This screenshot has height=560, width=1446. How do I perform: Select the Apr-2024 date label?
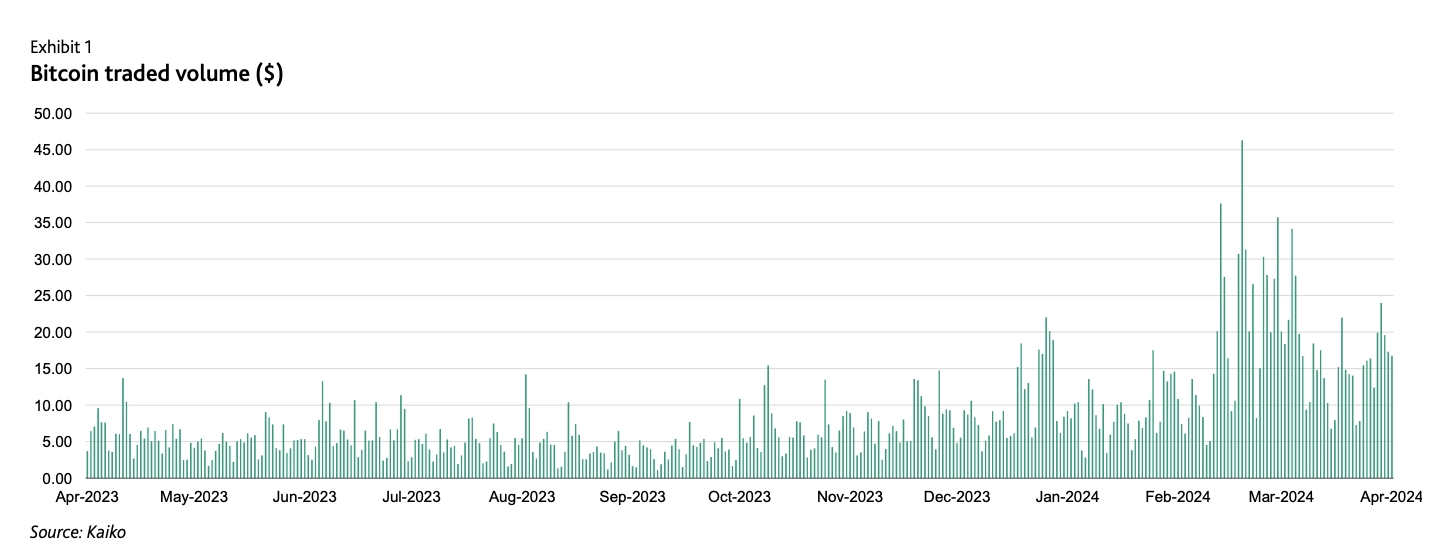tap(1392, 497)
